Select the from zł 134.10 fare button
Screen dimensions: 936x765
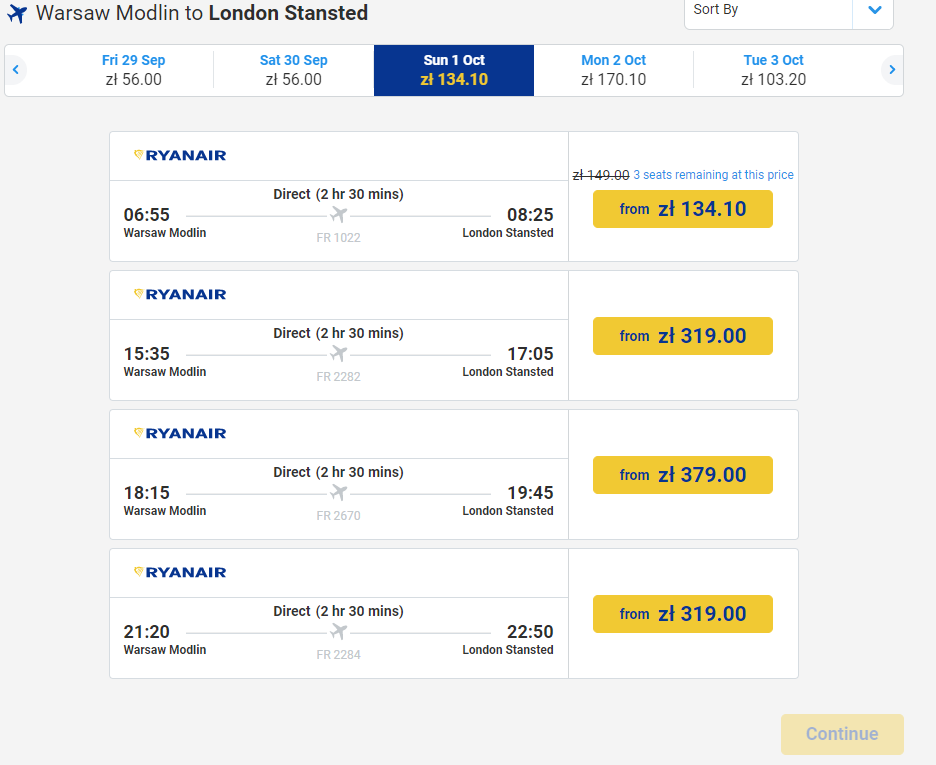[683, 209]
